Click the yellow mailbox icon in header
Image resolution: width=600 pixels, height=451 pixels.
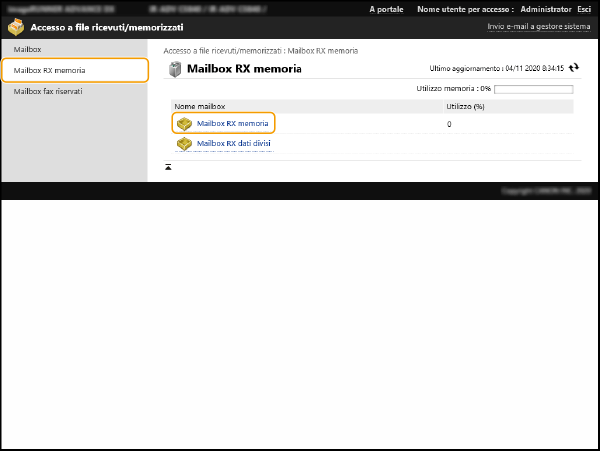pos(16,28)
